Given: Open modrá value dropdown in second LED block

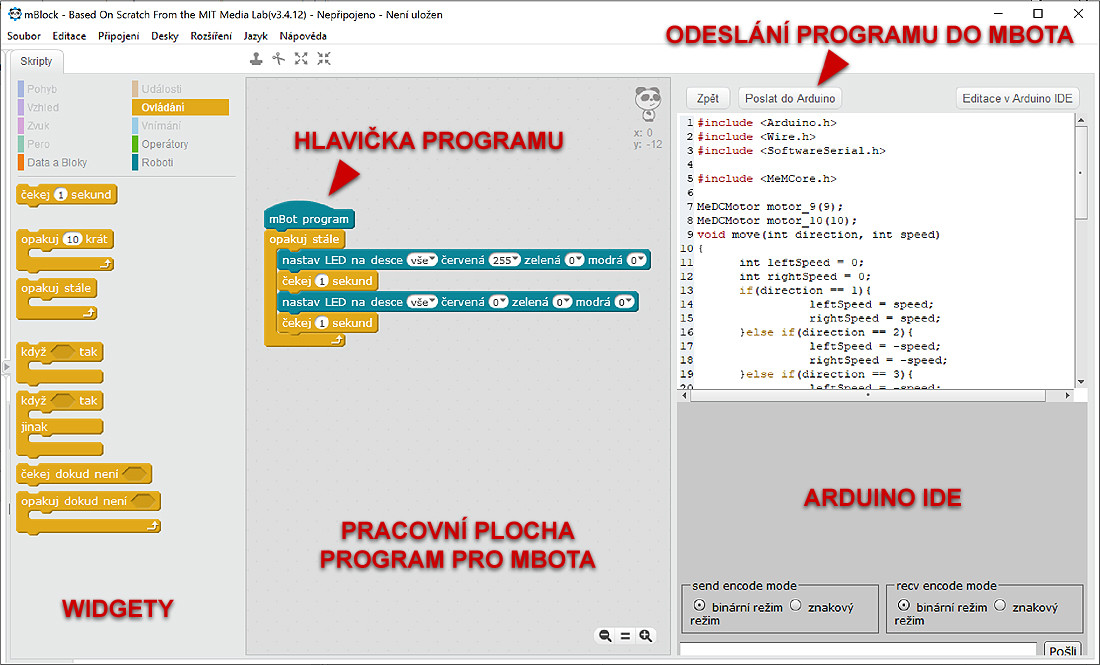Looking at the screenshot, I should point(624,302).
